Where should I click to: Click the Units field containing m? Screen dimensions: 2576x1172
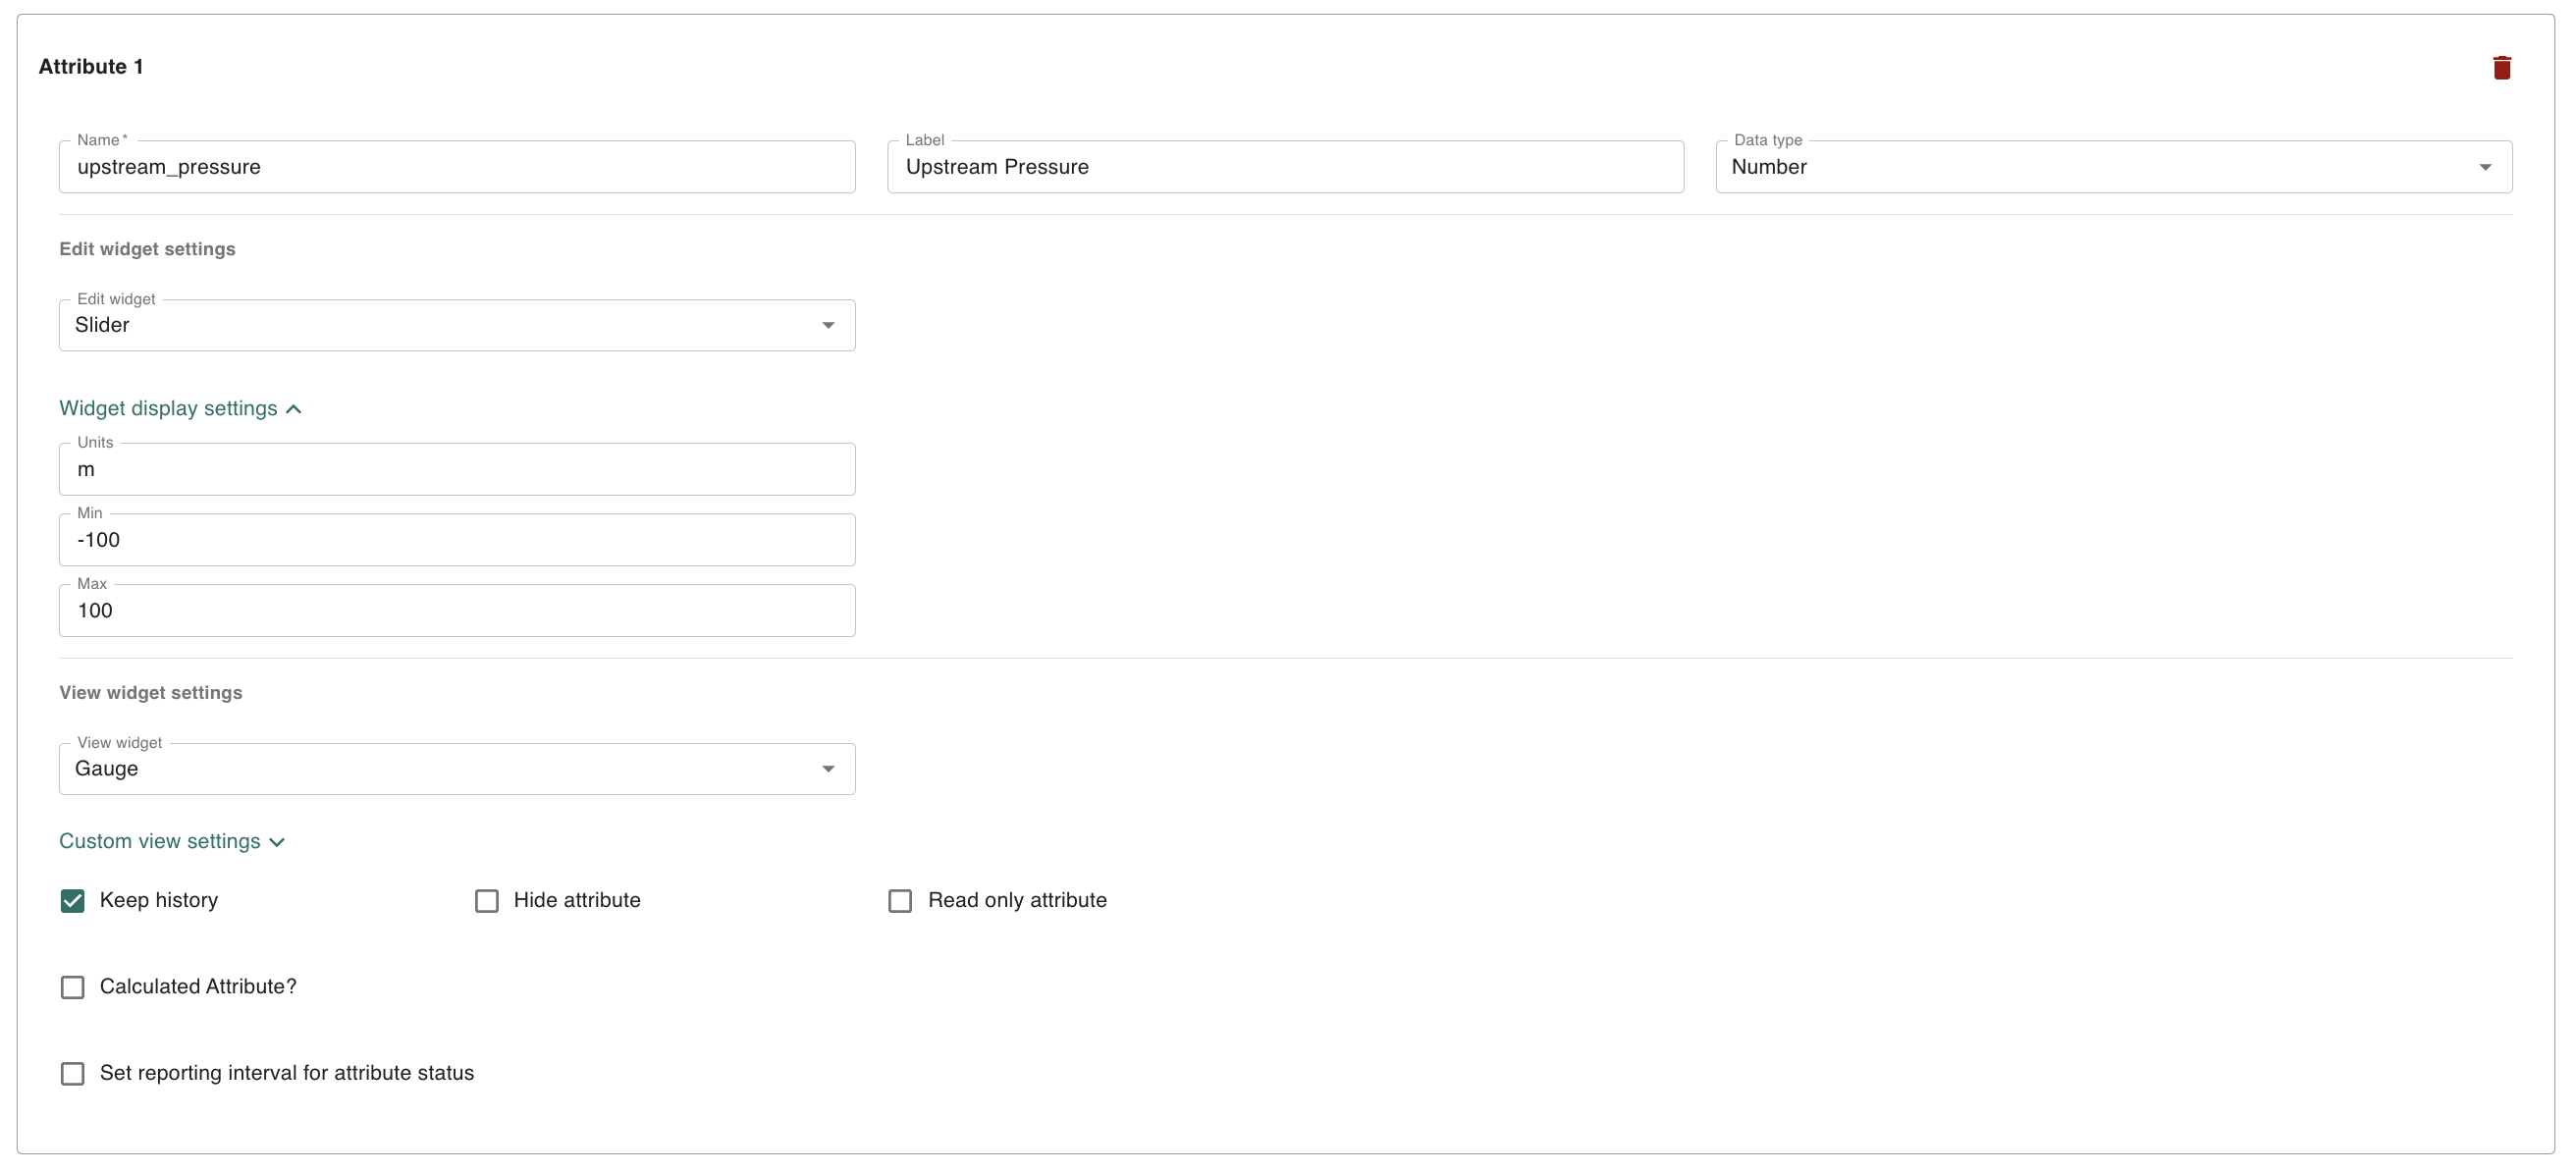(456, 468)
